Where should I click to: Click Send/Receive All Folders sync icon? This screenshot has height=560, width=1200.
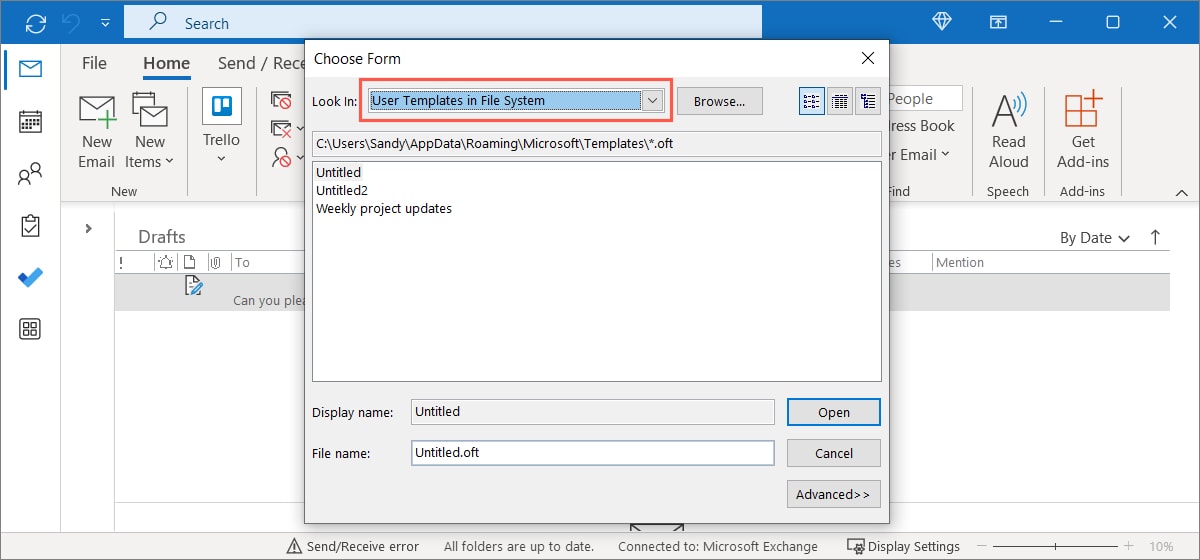(x=36, y=23)
